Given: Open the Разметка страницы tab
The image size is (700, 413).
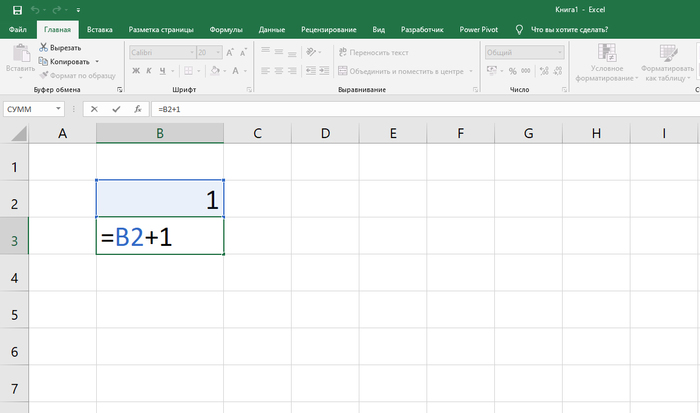Looking at the screenshot, I should coord(161,29).
